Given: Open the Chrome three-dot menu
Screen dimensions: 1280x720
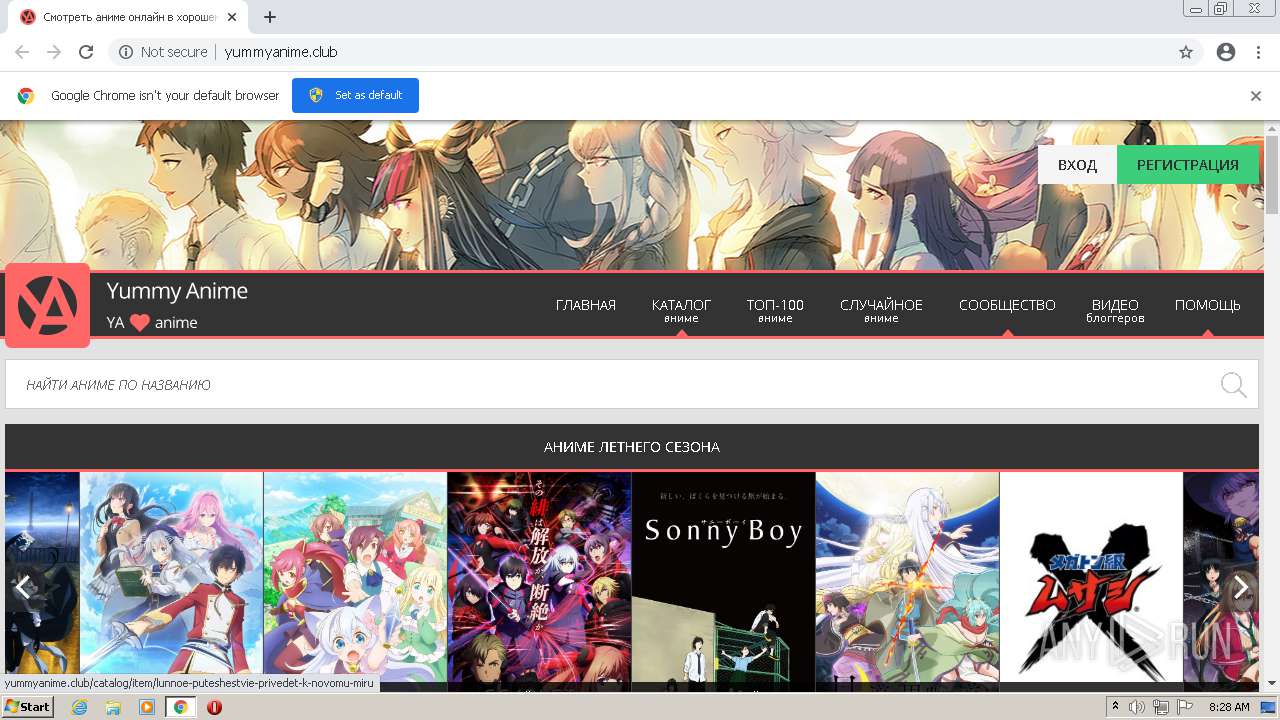Looking at the screenshot, I should 1258,52.
